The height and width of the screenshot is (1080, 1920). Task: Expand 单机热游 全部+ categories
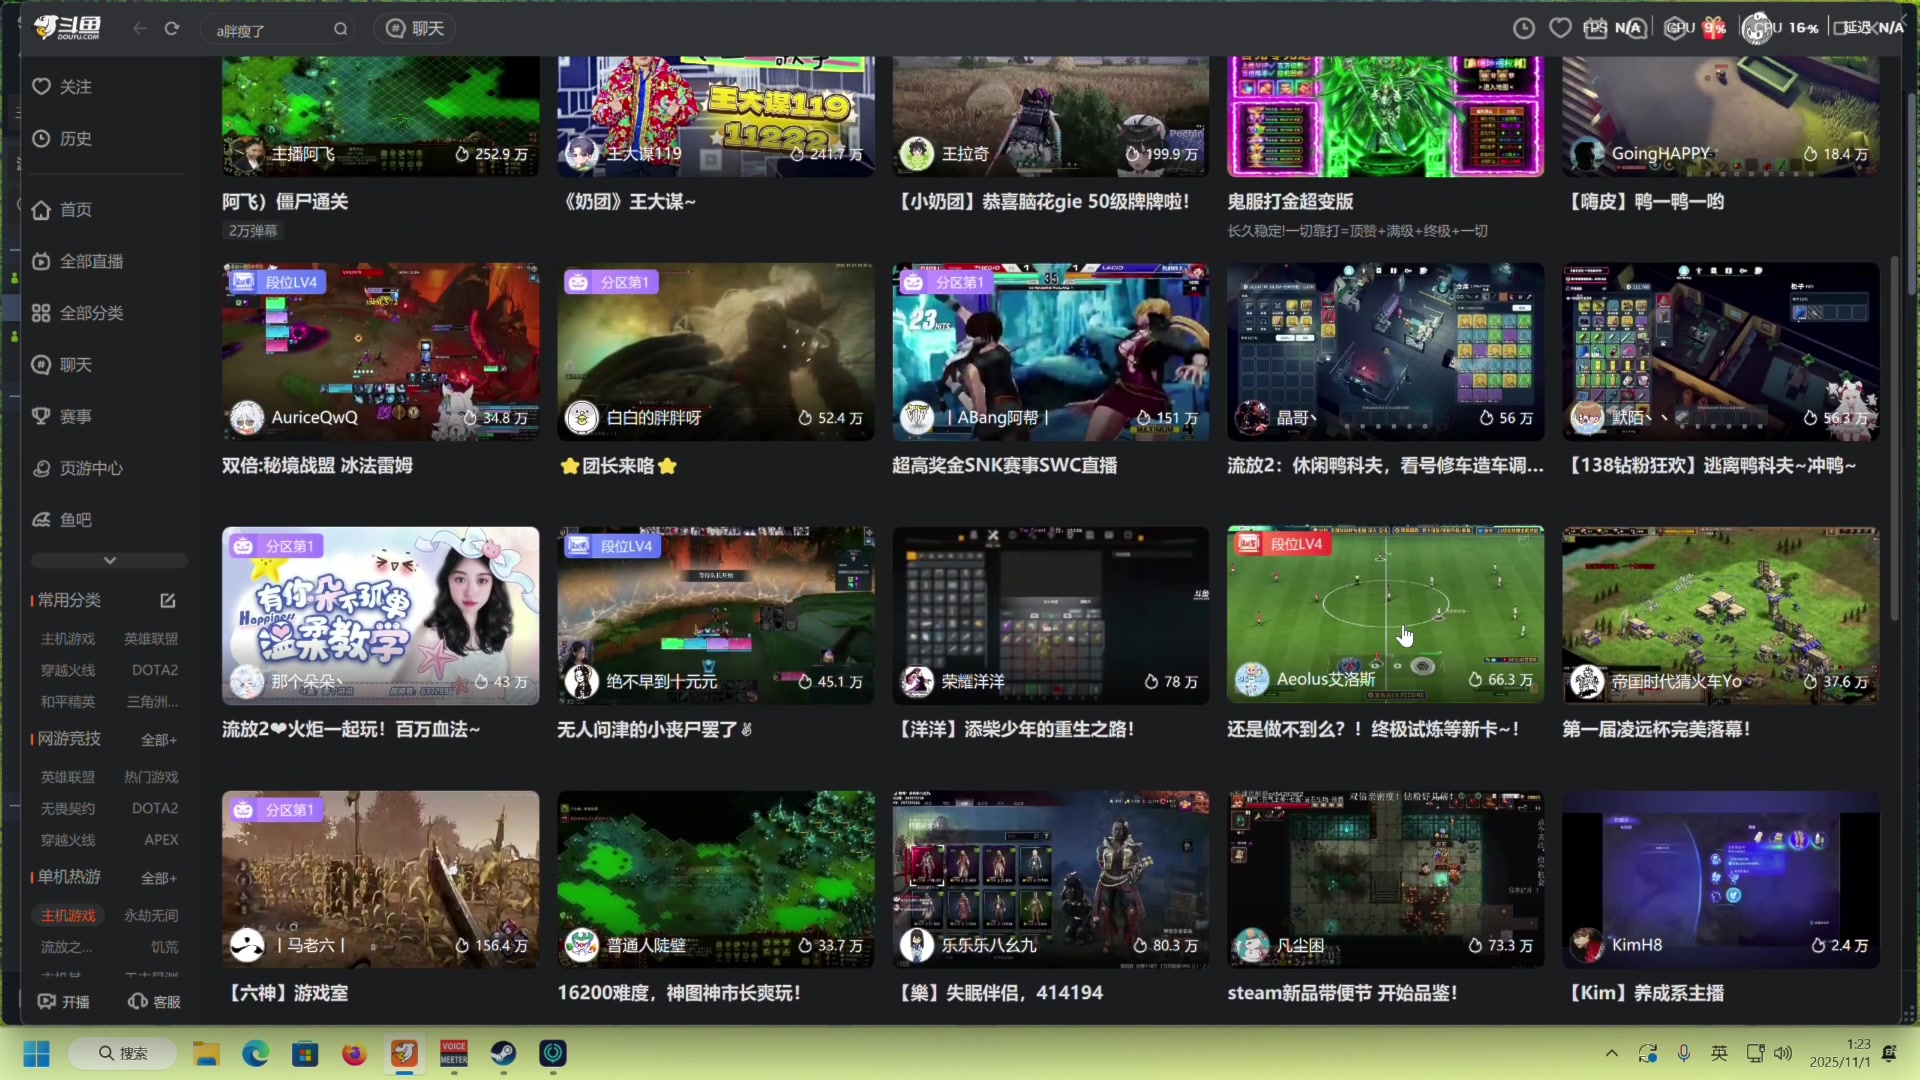pyautogui.click(x=159, y=878)
